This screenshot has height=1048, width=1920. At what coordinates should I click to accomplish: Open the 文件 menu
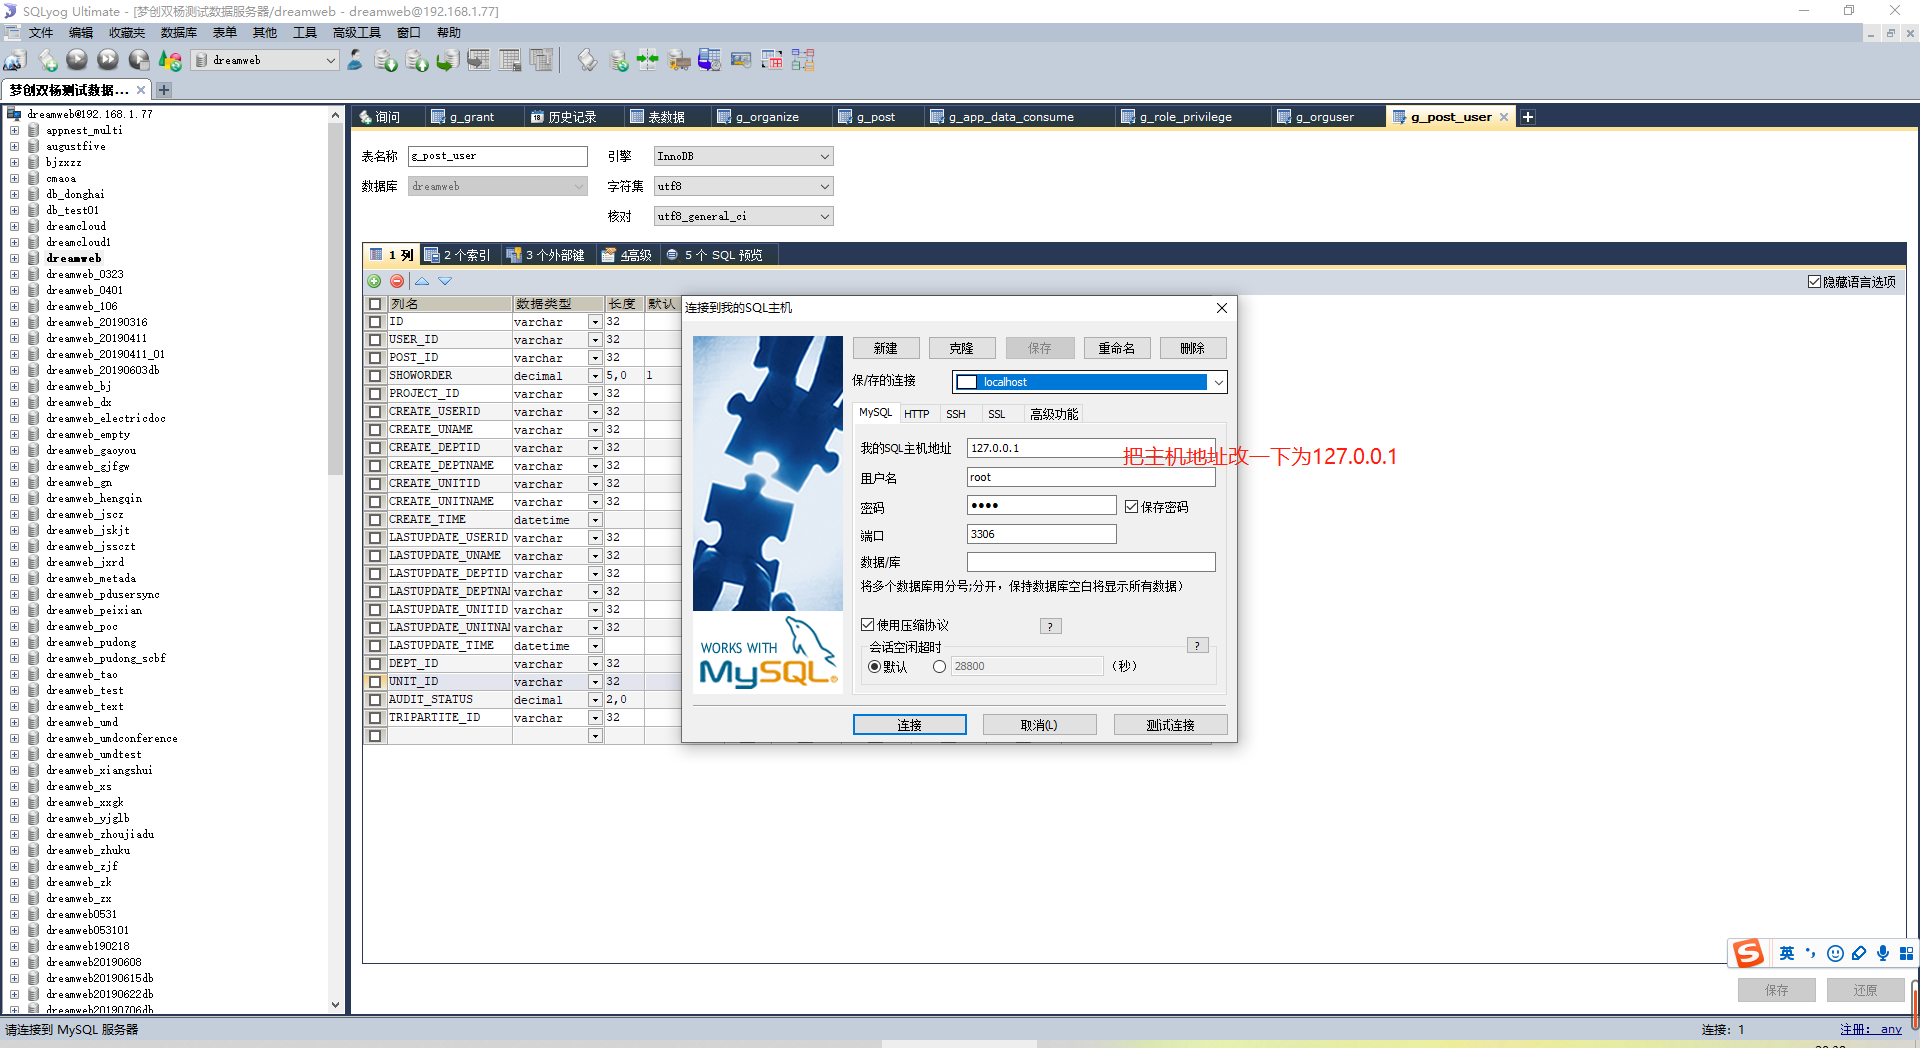[41, 33]
